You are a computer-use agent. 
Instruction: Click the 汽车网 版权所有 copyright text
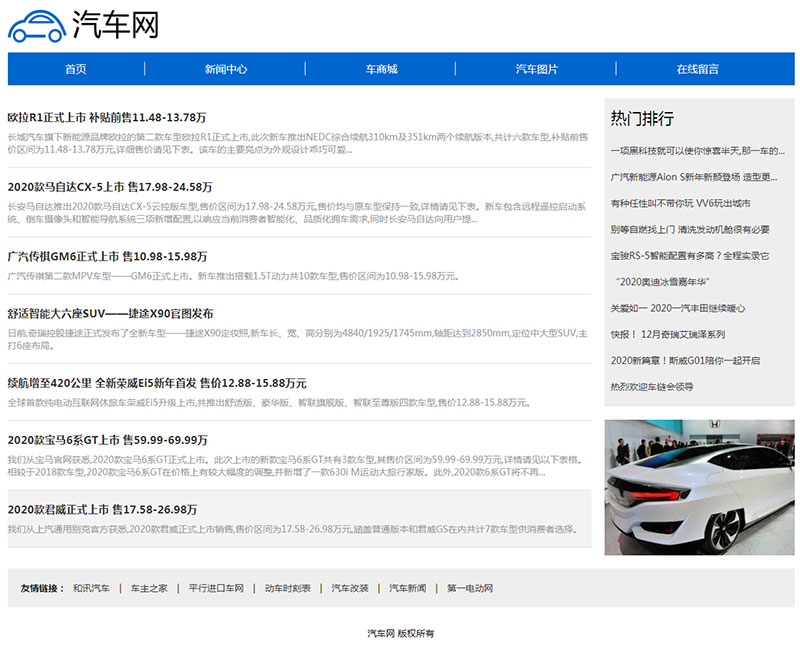[x=401, y=633]
